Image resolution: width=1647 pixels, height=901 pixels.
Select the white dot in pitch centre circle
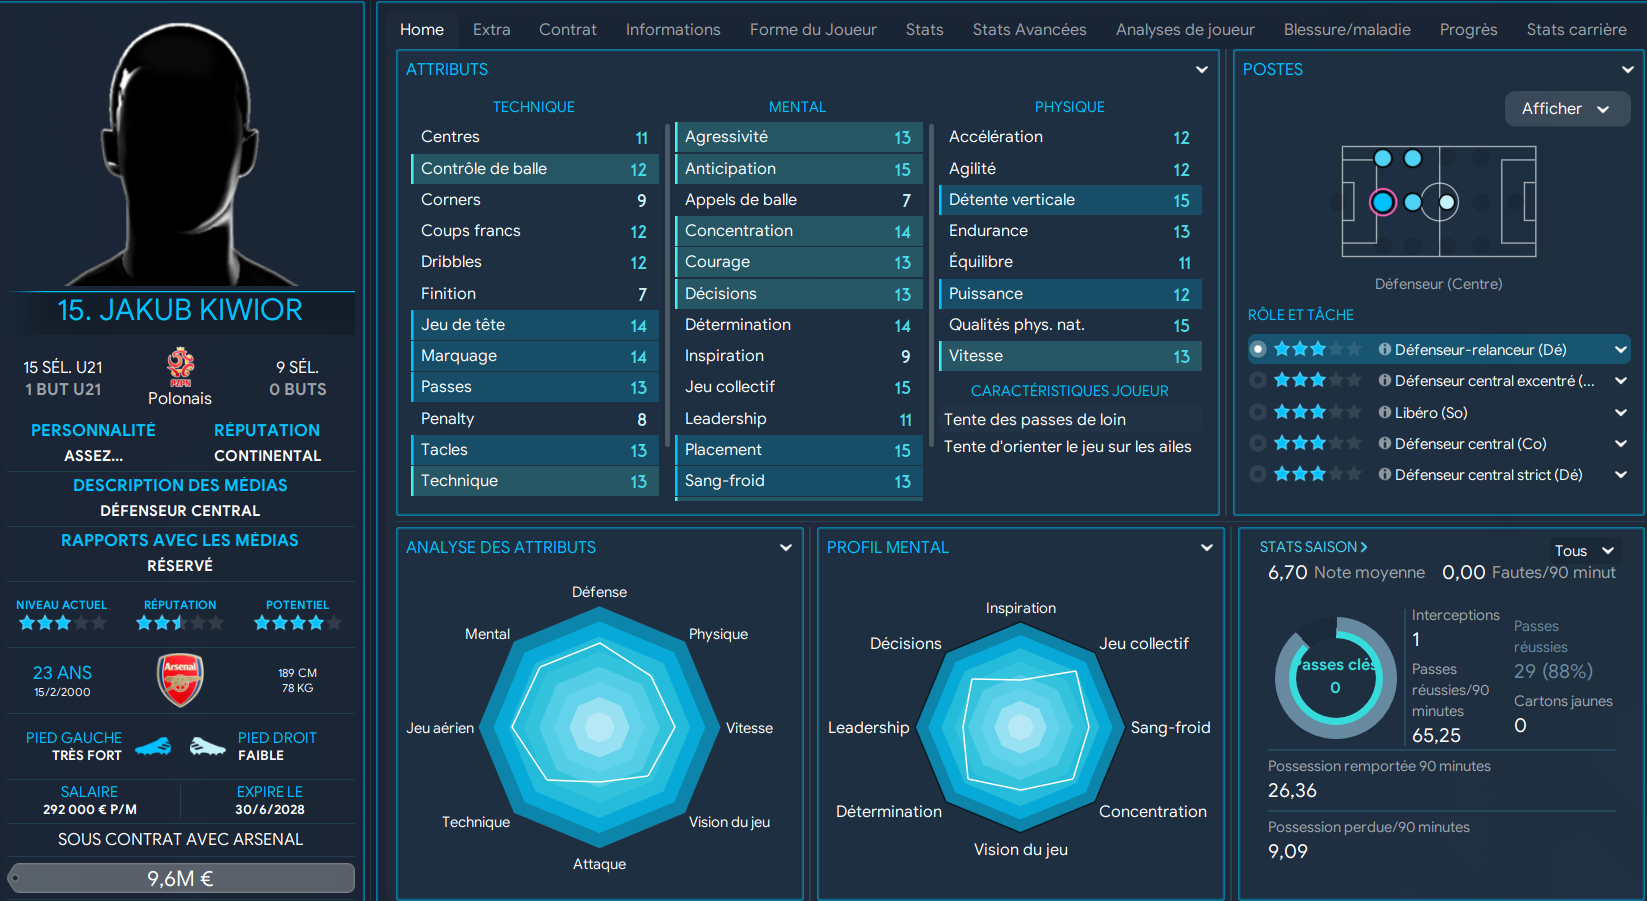click(x=1446, y=202)
